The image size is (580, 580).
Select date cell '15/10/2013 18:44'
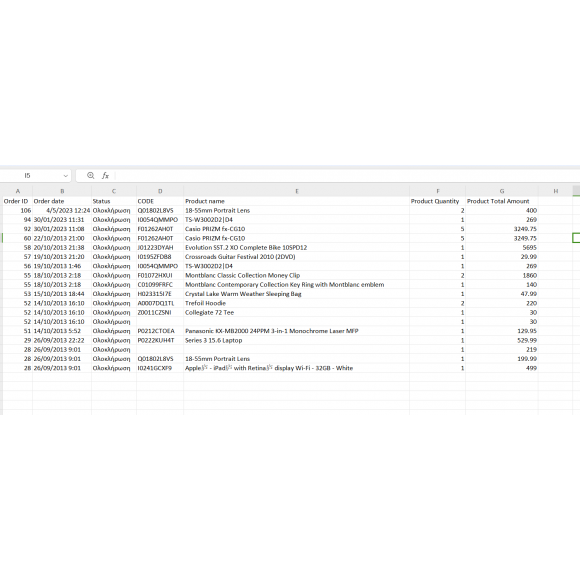point(62,294)
